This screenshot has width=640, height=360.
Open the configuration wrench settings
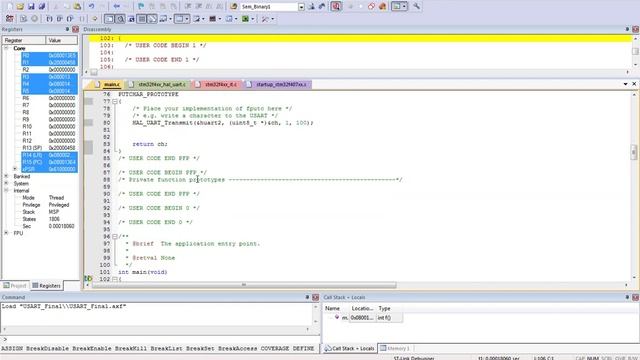pos(416,7)
